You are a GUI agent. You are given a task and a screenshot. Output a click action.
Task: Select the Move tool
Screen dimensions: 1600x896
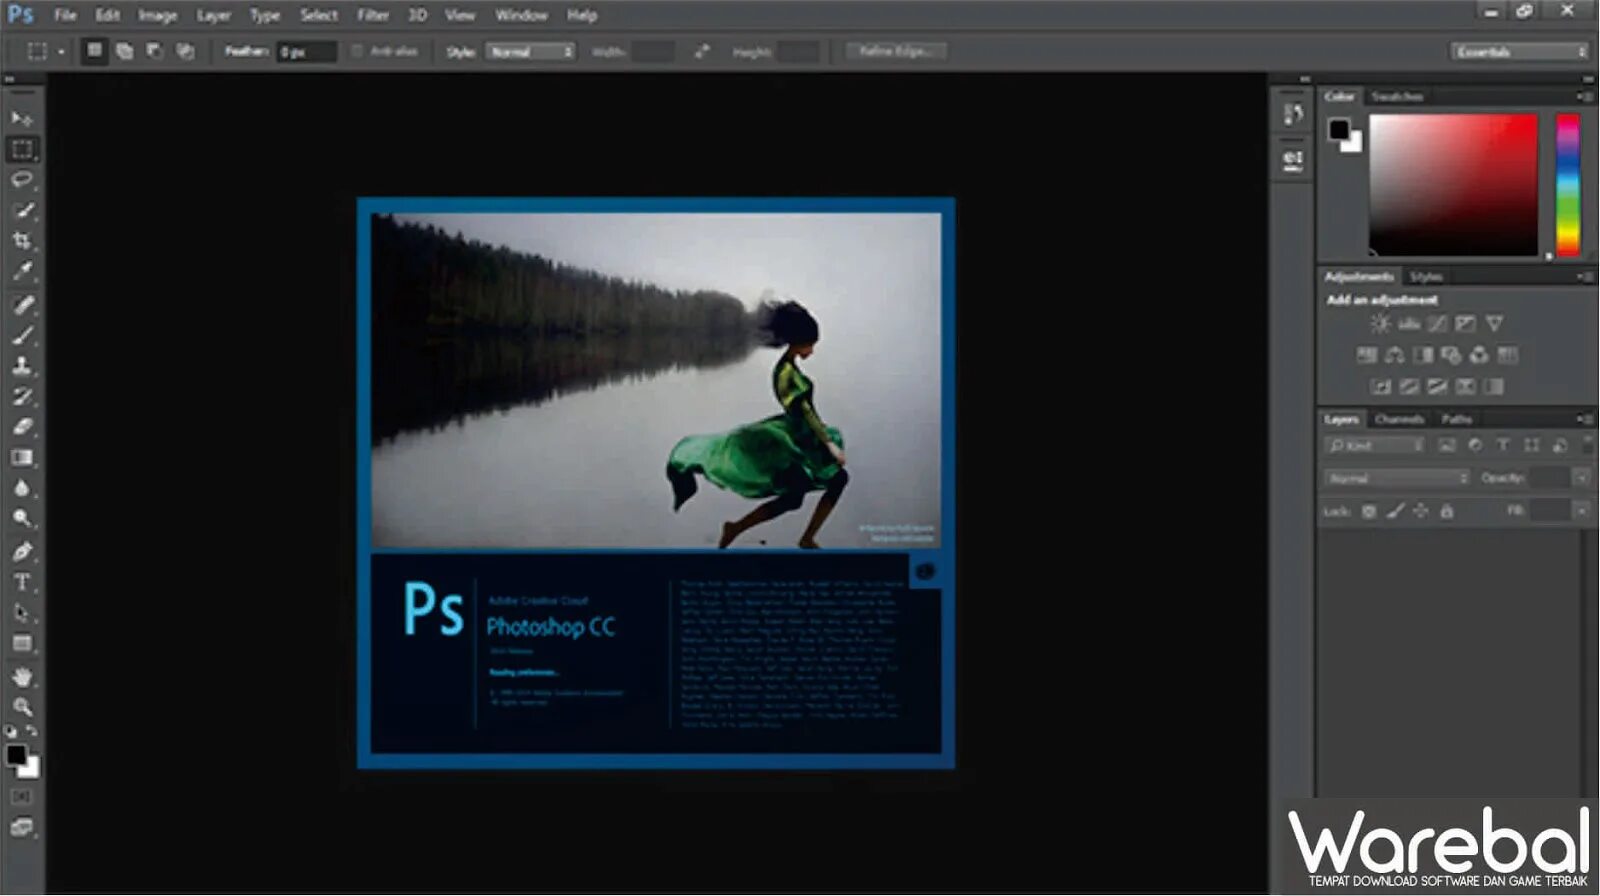click(x=22, y=118)
